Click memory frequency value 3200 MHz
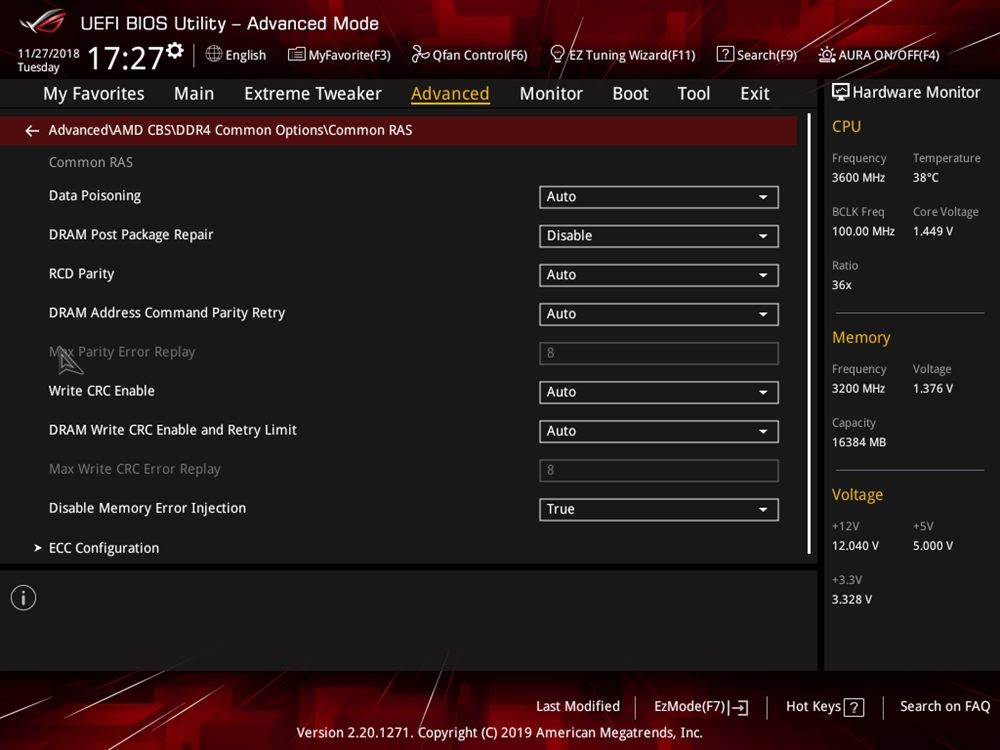The width and height of the screenshot is (1000, 750). (858, 389)
